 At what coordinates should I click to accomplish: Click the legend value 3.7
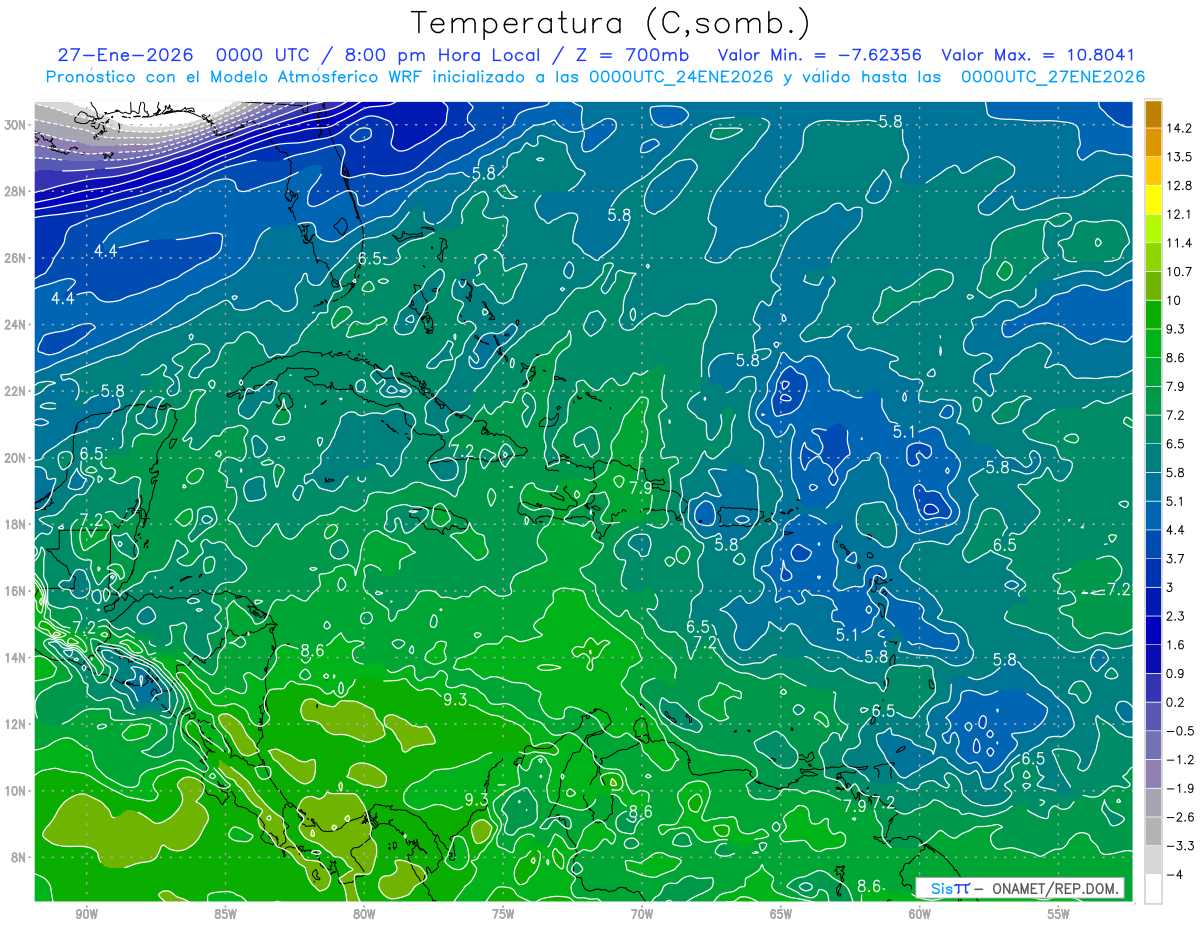pyautogui.click(x=1175, y=558)
